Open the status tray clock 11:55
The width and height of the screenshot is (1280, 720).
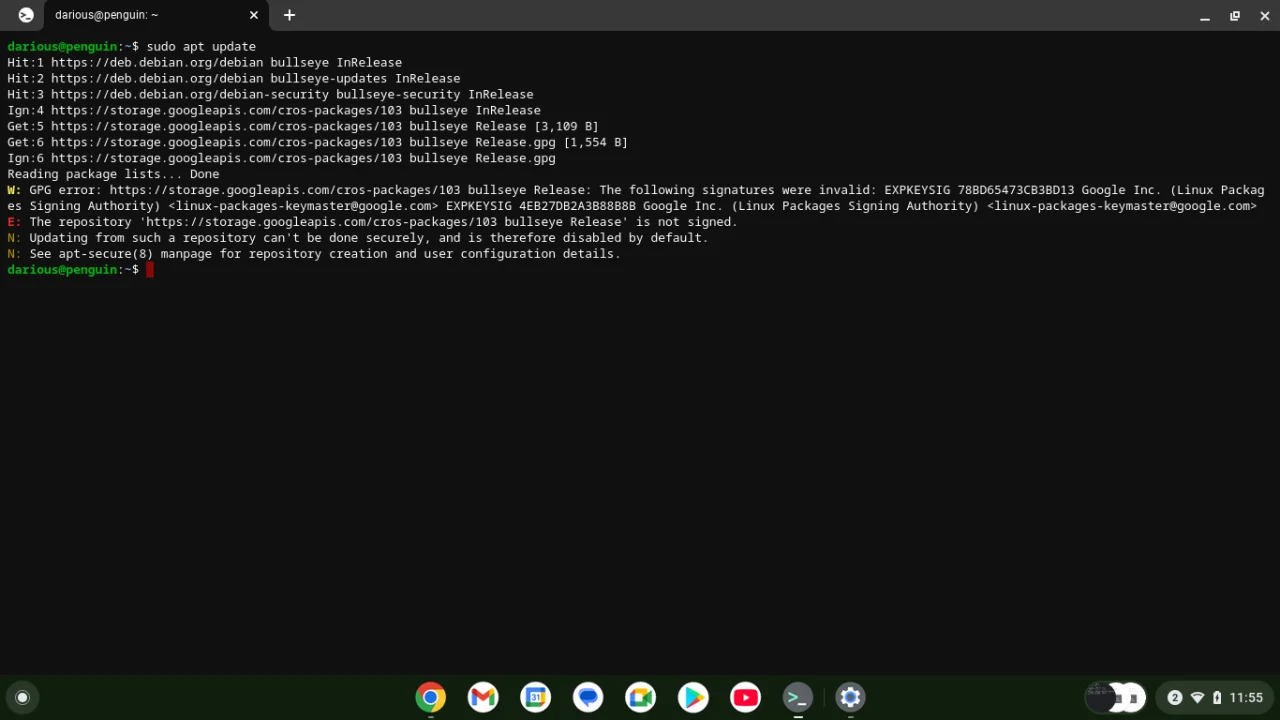click(x=1246, y=697)
